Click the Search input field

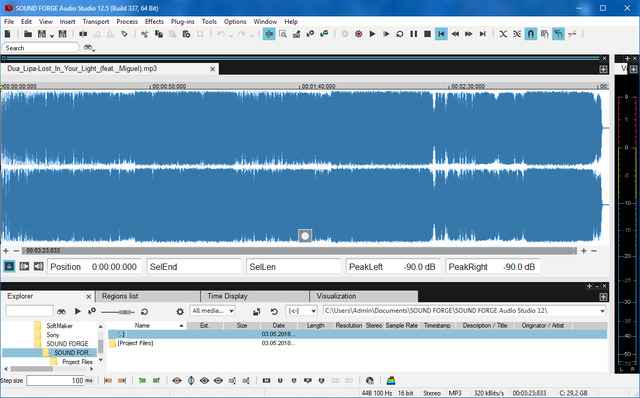(41, 48)
